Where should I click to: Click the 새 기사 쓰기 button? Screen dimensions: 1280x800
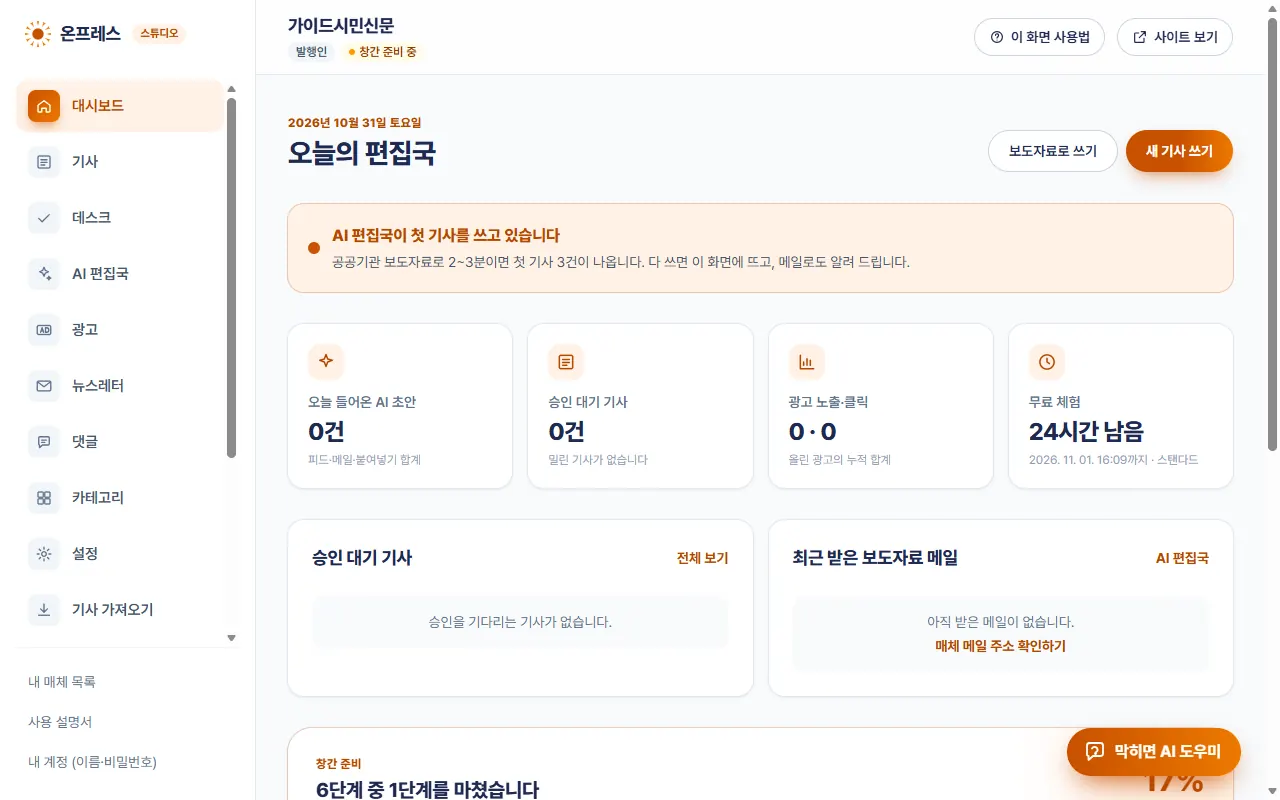pos(1179,151)
